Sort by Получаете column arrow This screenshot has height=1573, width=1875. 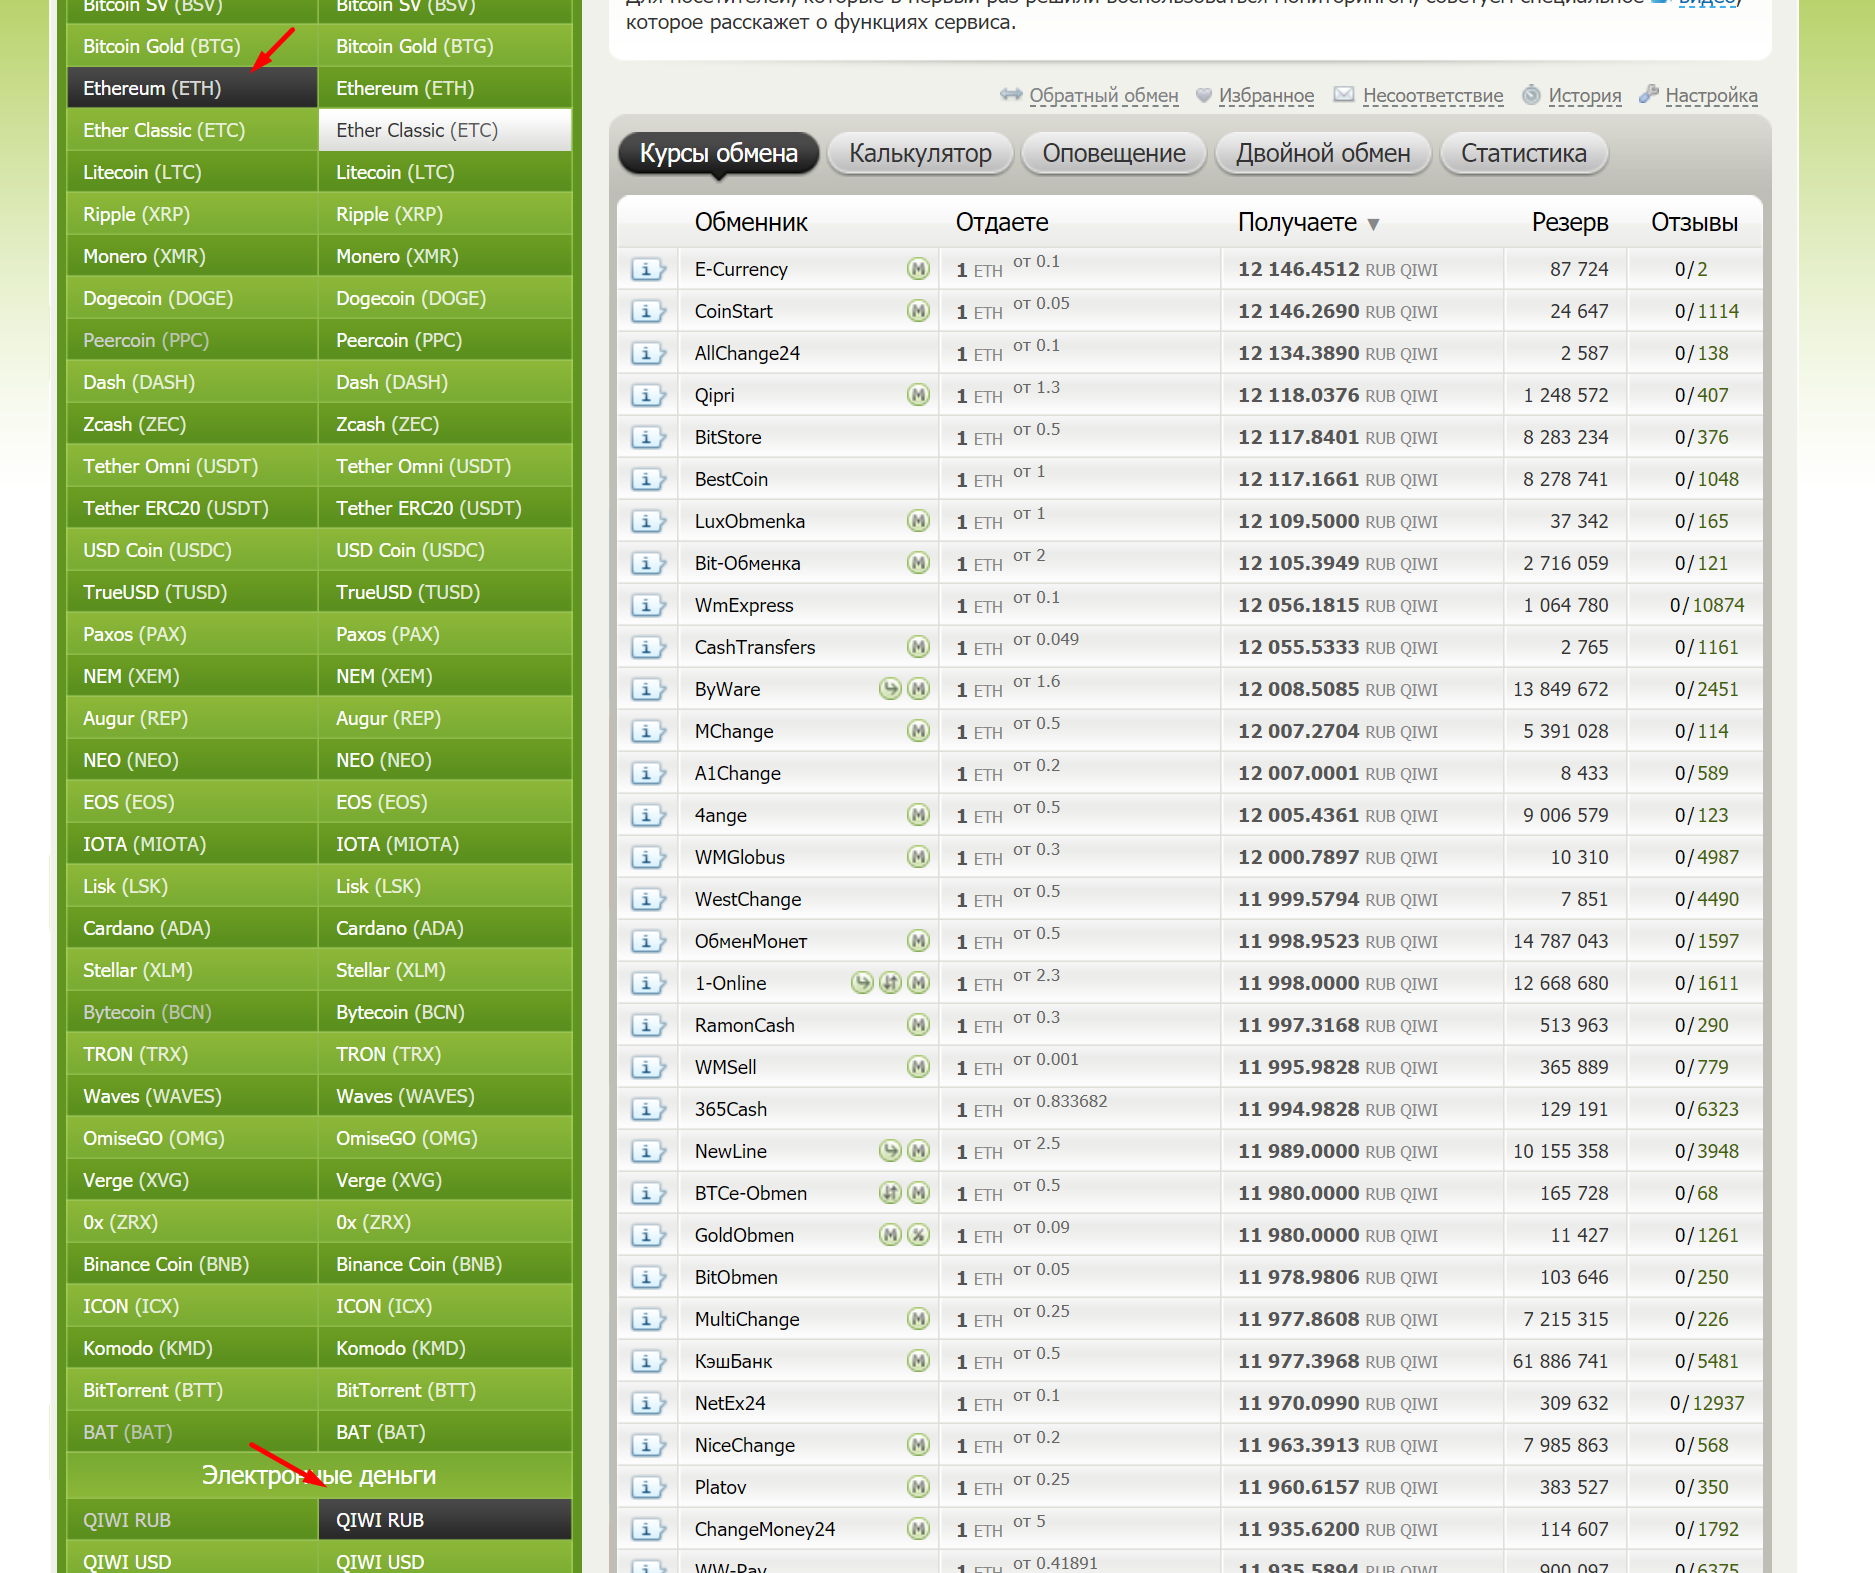coord(1373,224)
